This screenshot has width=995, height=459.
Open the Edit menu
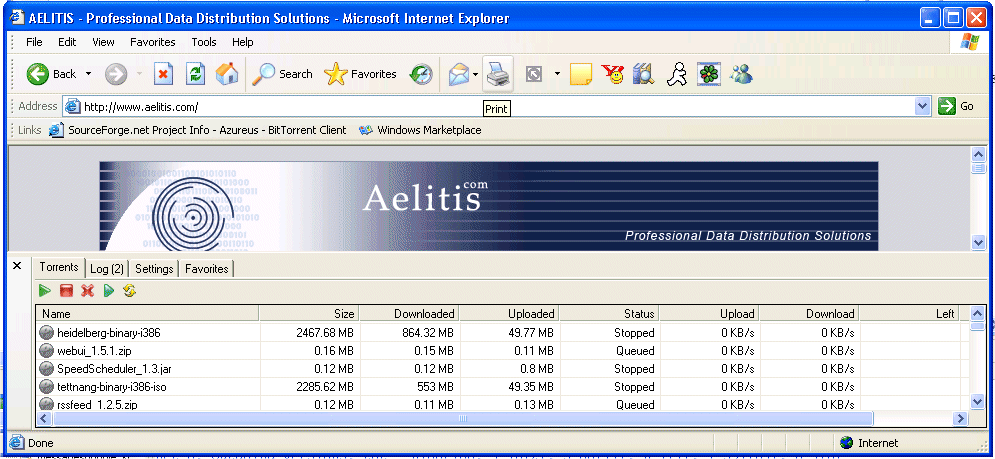tap(67, 43)
